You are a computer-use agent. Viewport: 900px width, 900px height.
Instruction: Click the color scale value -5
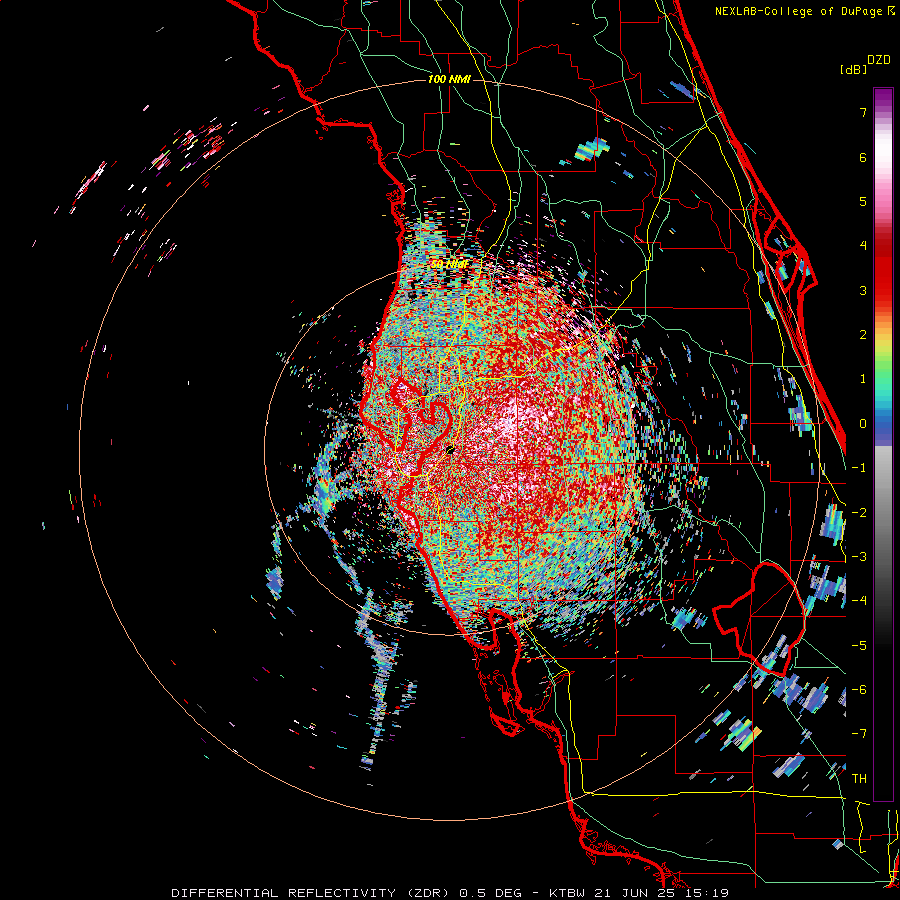pyautogui.click(x=859, y=646)
